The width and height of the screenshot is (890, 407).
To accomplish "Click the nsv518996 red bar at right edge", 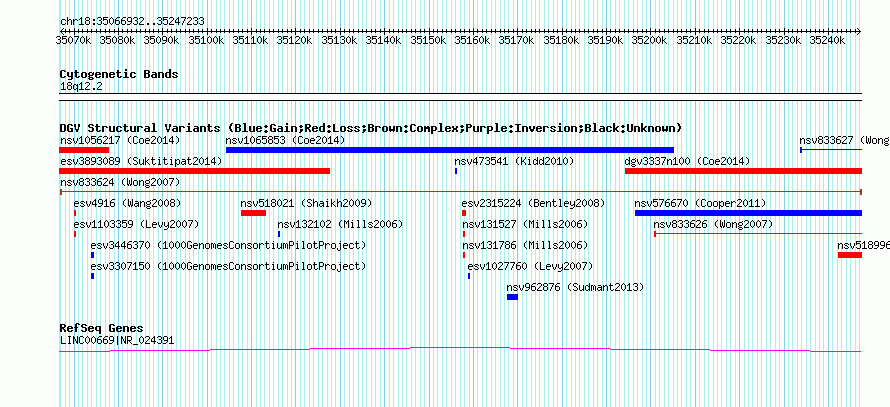I will pyautogui.click(x=850, y=255).
